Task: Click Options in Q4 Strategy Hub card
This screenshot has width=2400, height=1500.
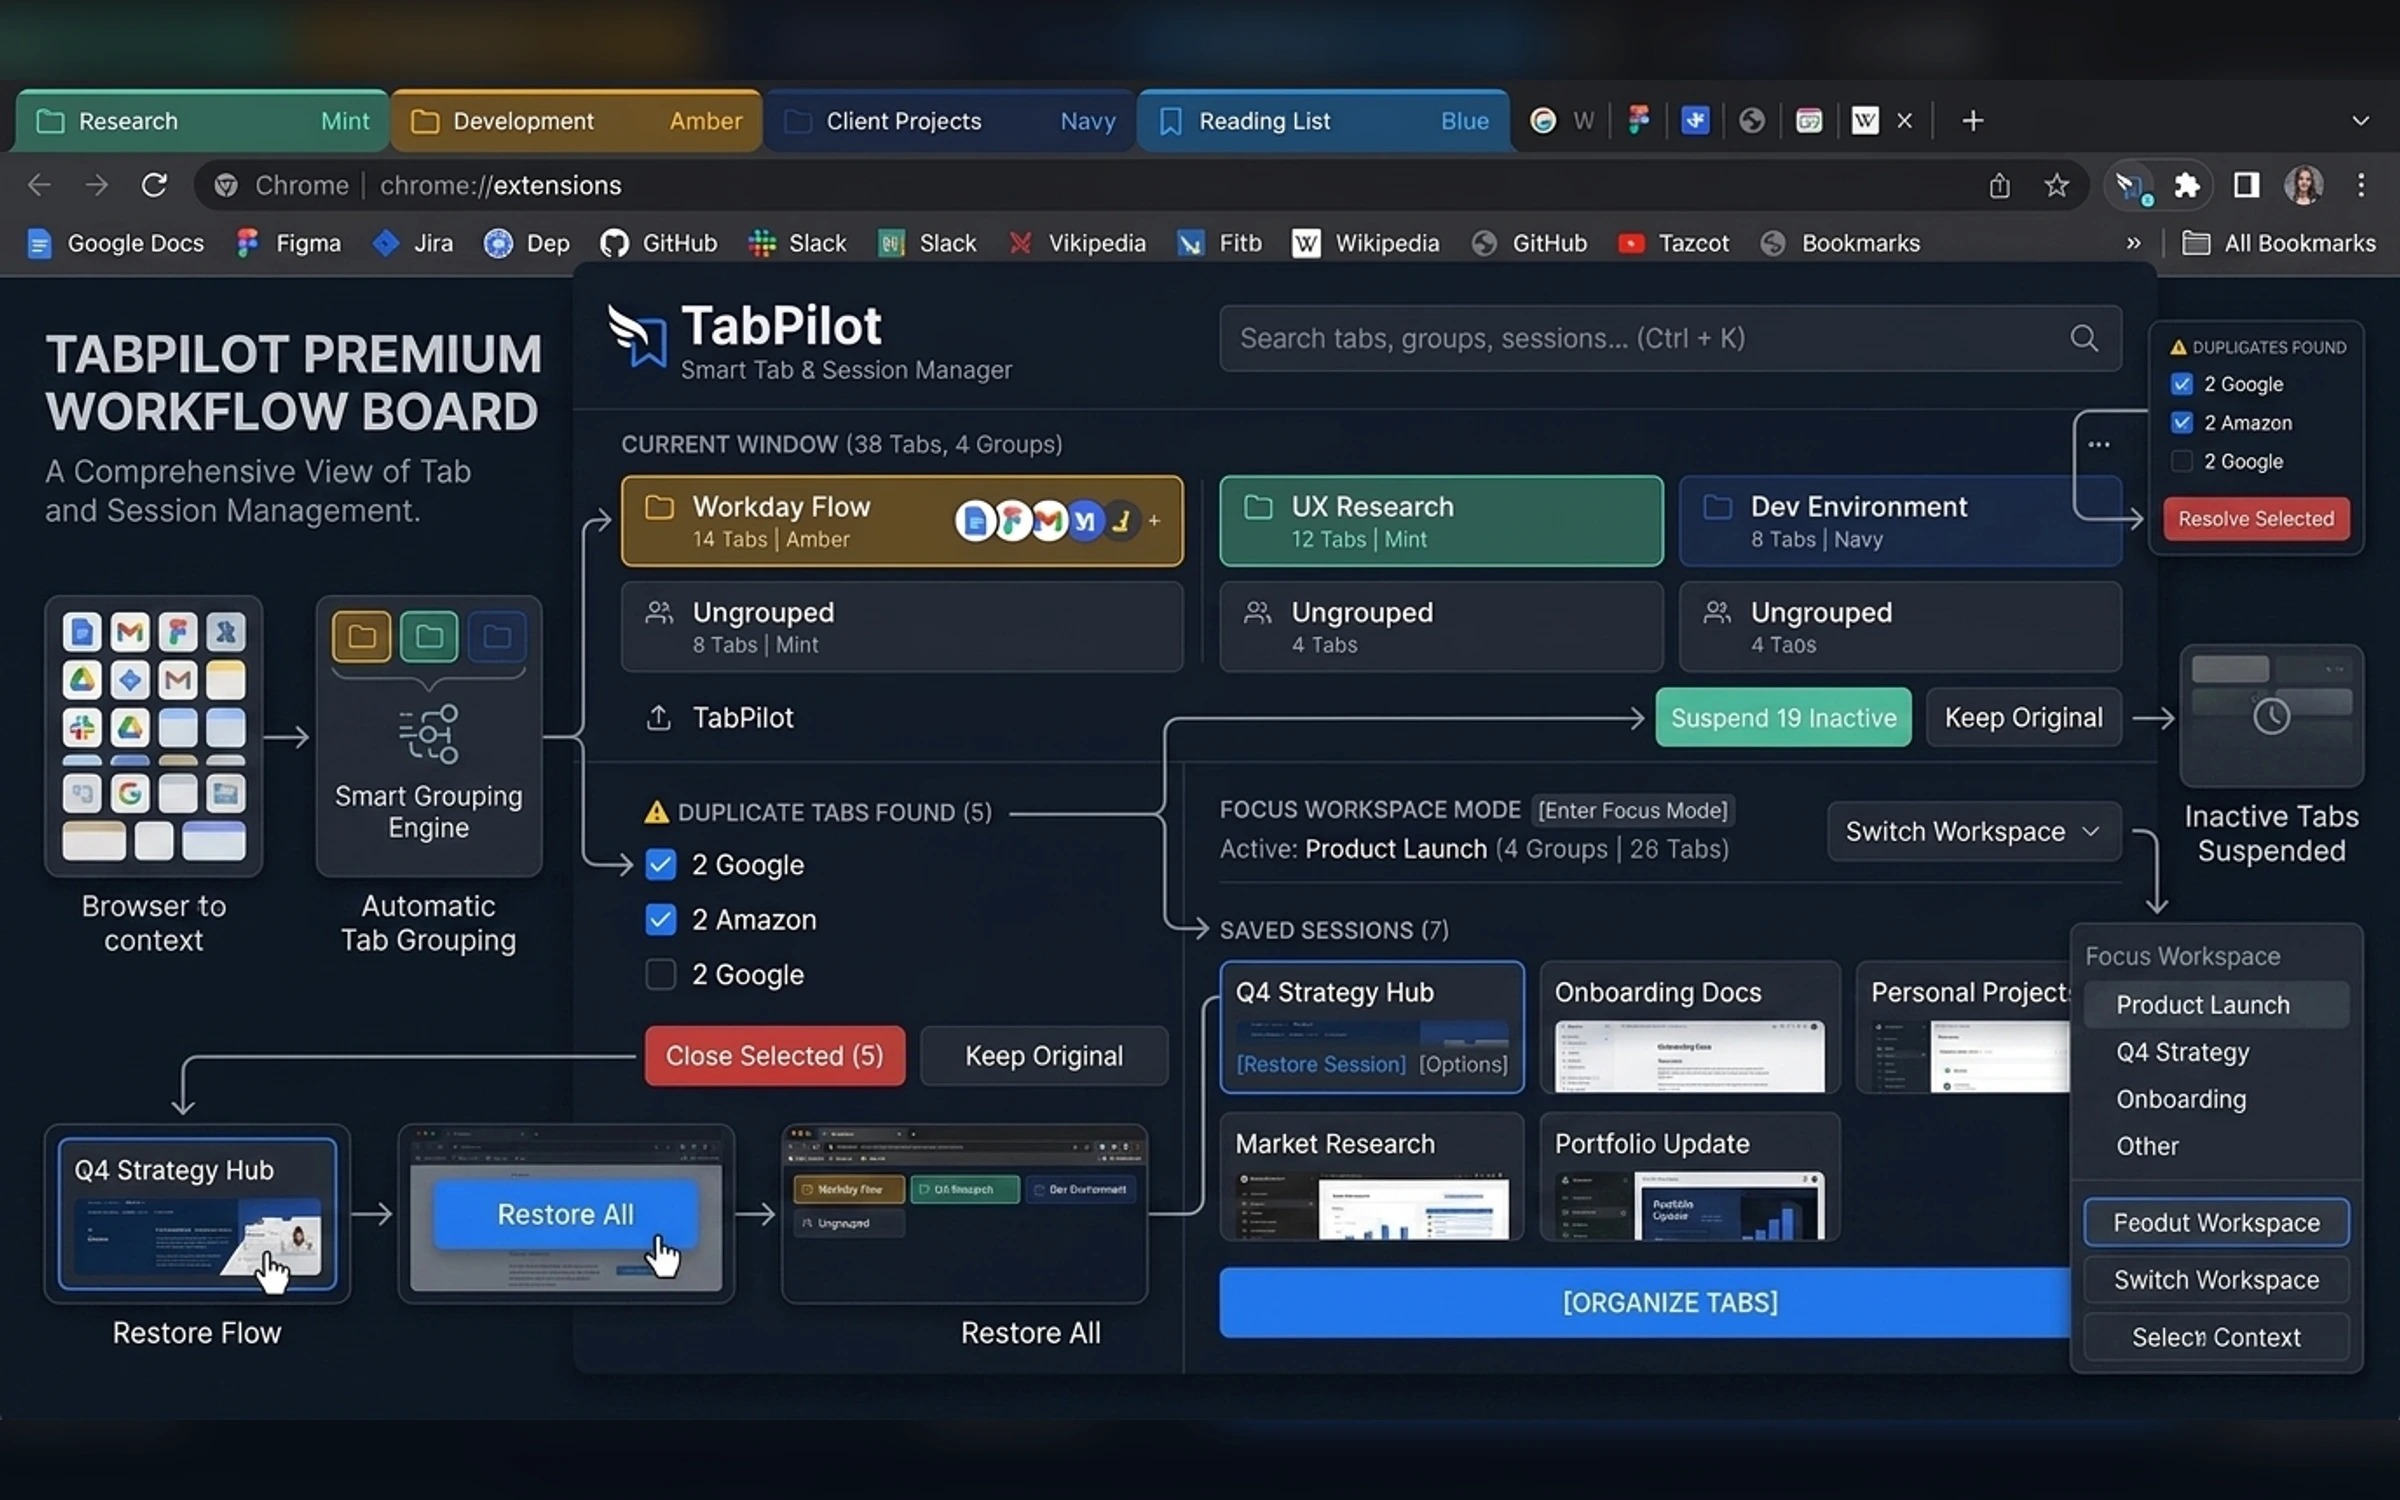Action: coord(1463,1064)
